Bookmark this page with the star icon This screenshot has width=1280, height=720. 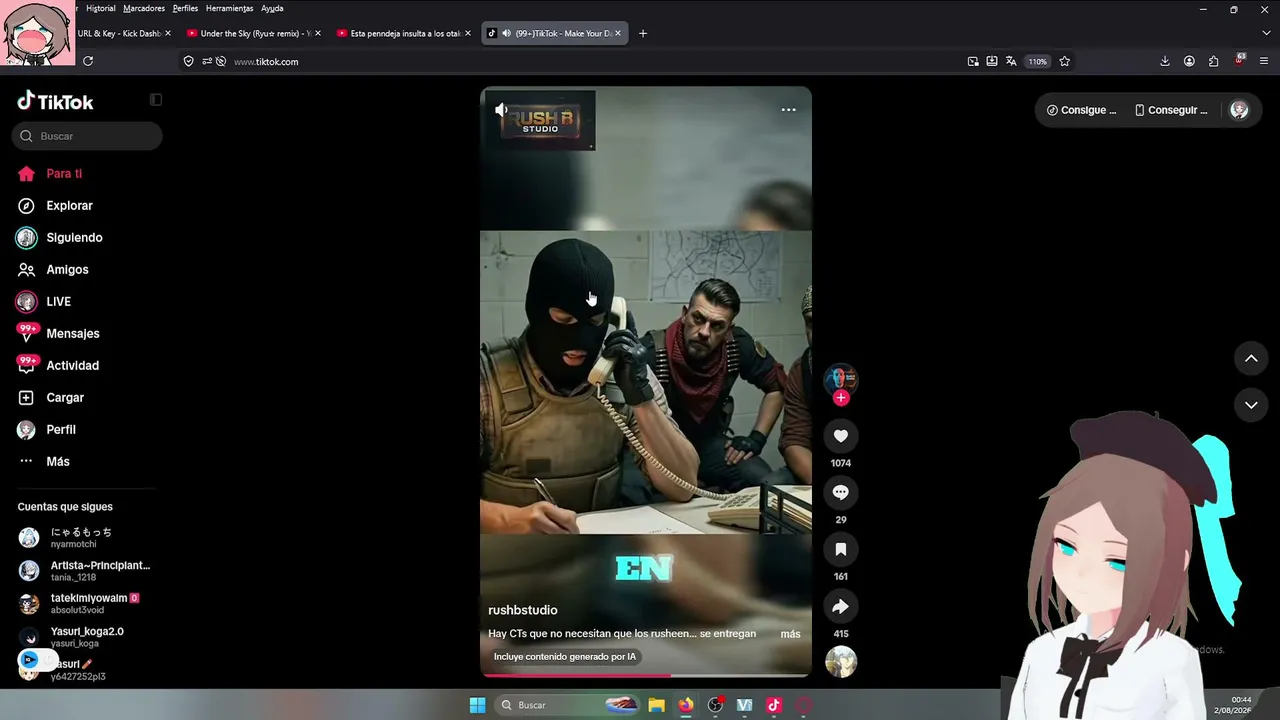(1065, 61)
